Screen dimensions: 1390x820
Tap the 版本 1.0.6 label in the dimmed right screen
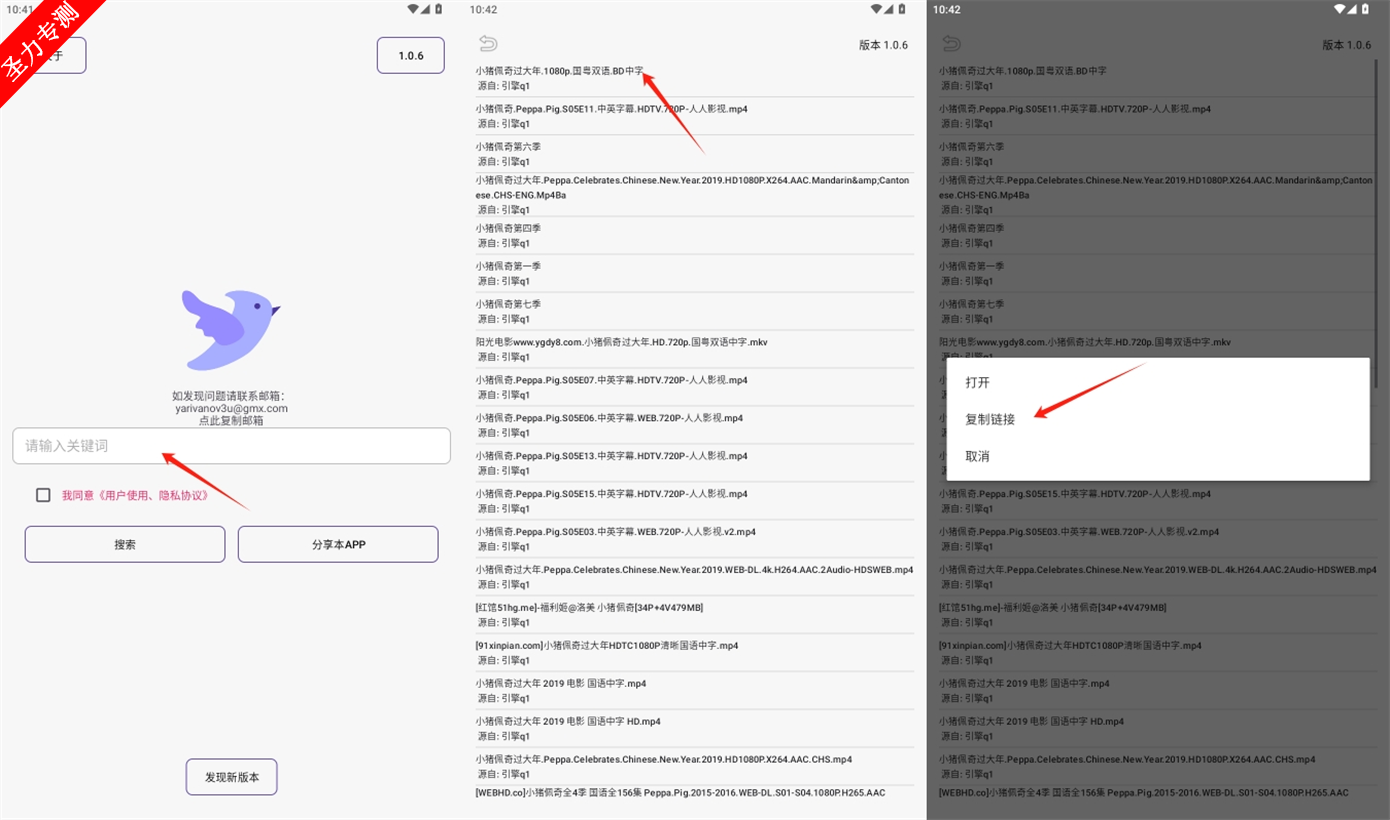coord(1347,45)
